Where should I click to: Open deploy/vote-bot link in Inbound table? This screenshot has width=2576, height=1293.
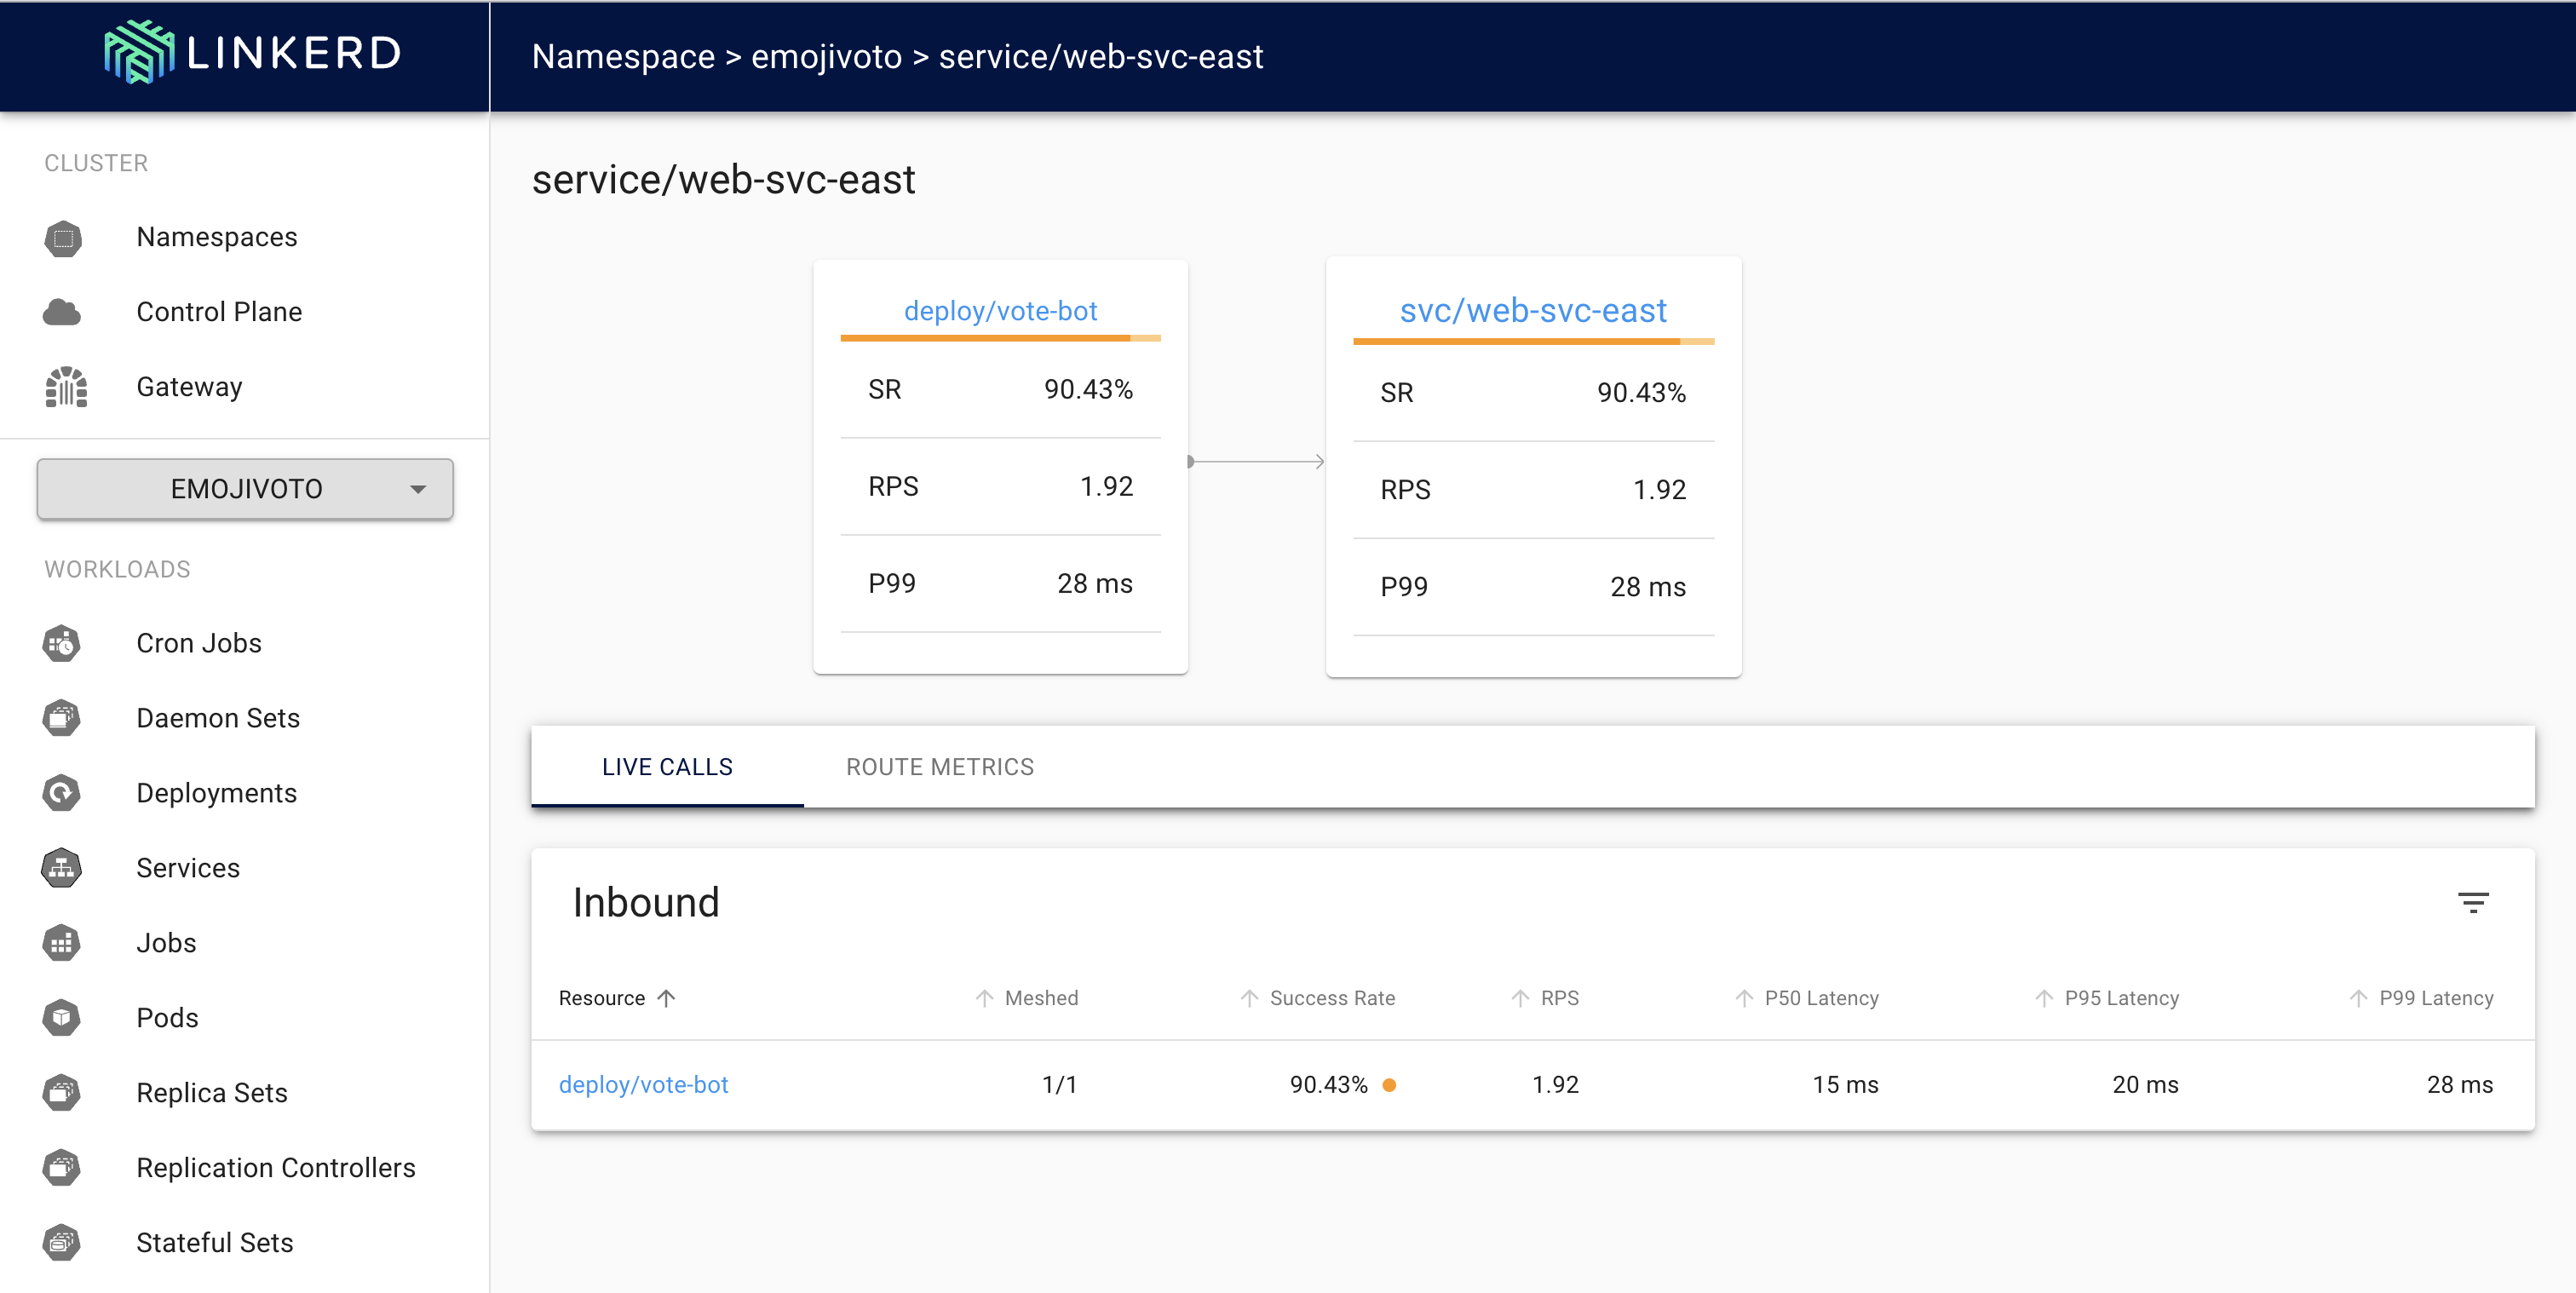coord(643,1084)
